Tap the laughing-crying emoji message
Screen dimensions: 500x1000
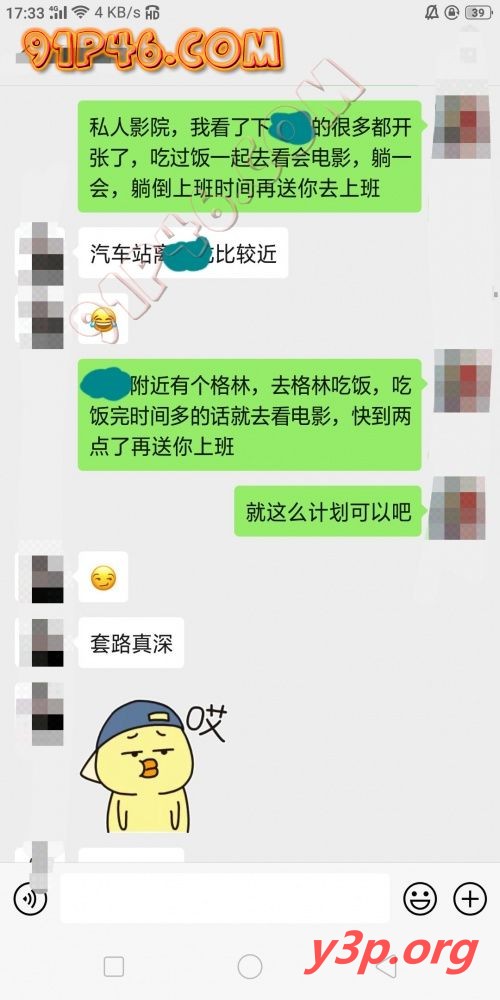pos(103,318)
